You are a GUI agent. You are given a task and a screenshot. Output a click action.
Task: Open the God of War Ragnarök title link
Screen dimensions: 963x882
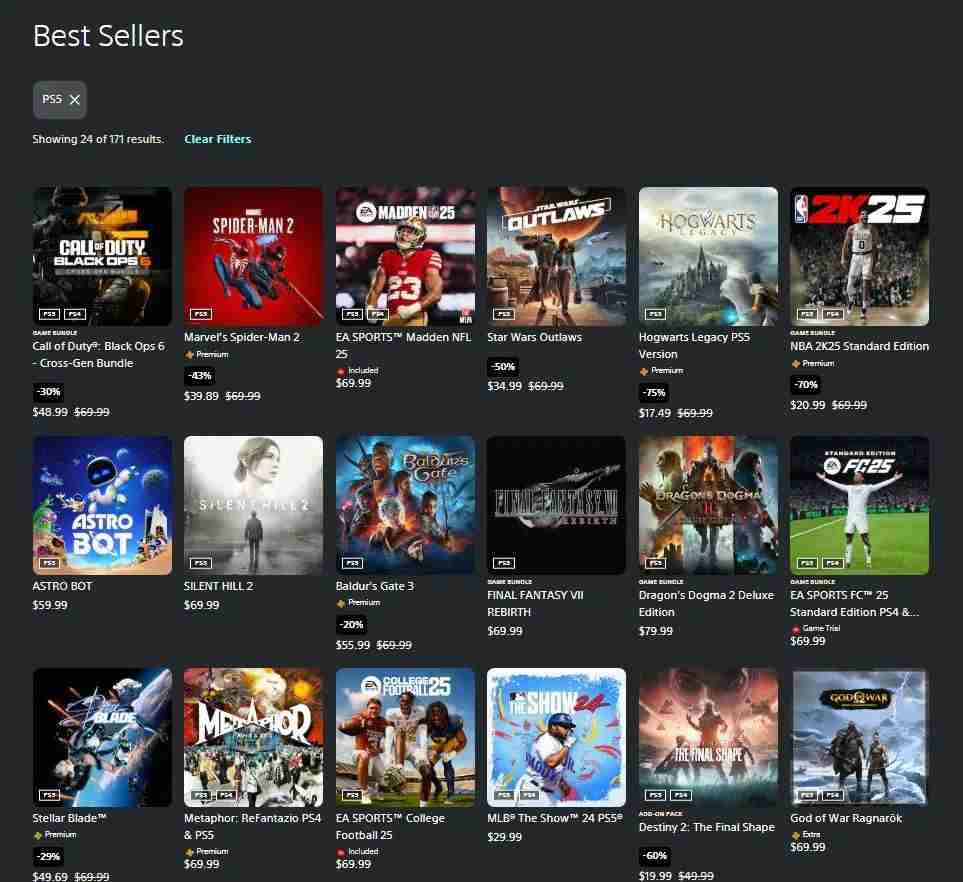click(x=846, y=818)
